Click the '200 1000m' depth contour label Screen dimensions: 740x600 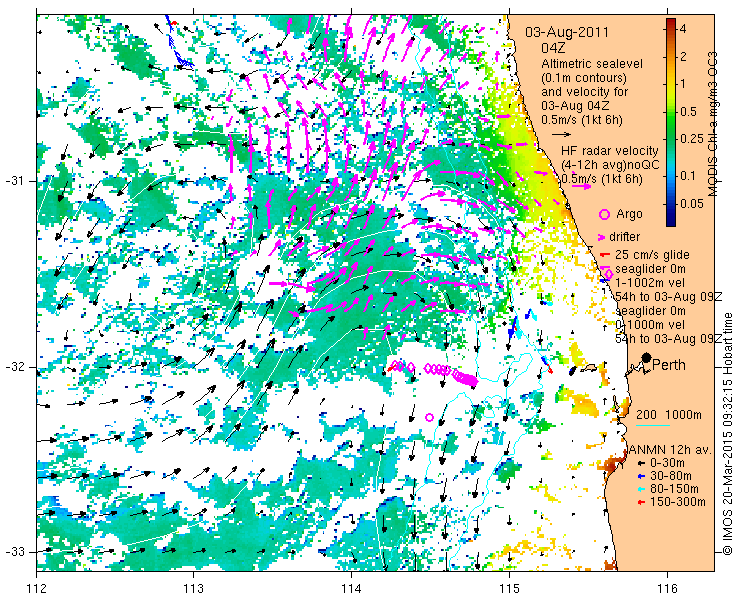(x=669, y=415)
